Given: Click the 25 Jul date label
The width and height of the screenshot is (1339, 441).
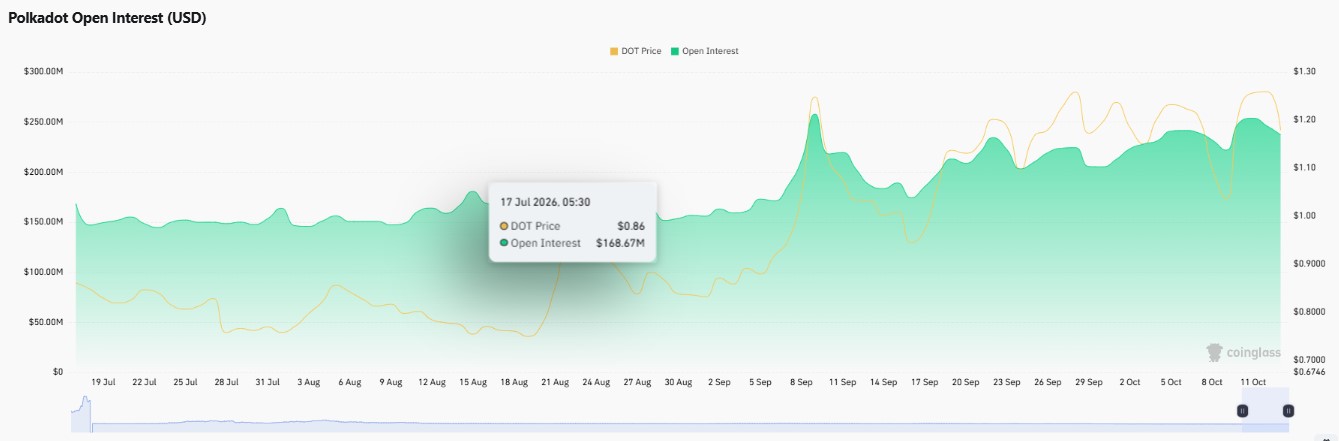Looking at the screenshot, I should (185, 382).
